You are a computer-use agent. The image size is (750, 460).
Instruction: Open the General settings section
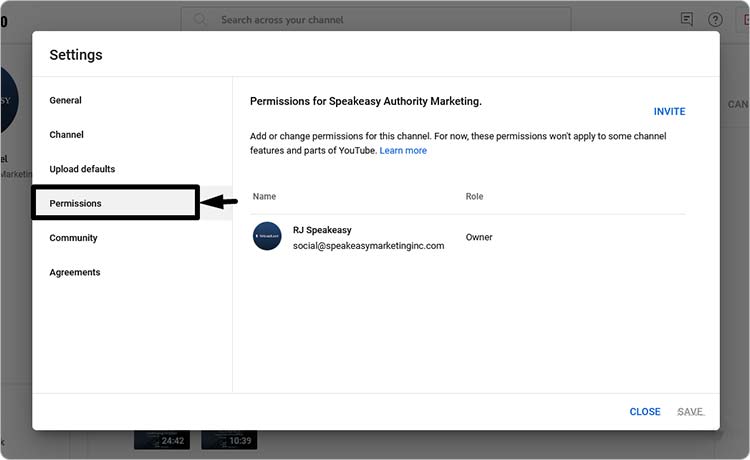pos(66,100)
